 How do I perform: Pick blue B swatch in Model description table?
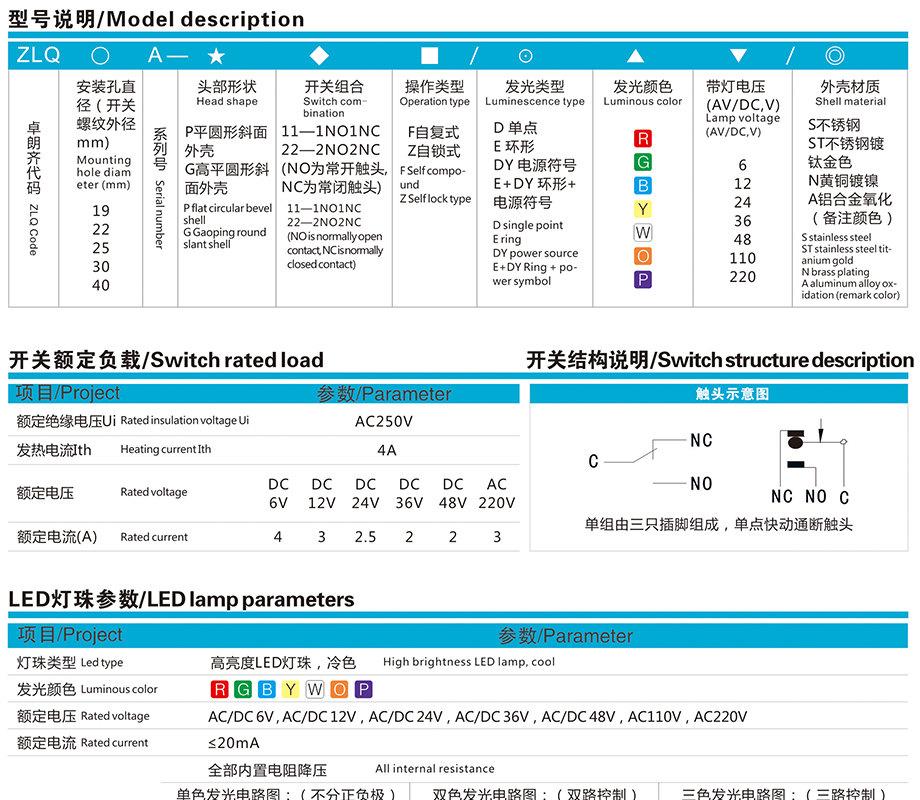tap(643, 185)
